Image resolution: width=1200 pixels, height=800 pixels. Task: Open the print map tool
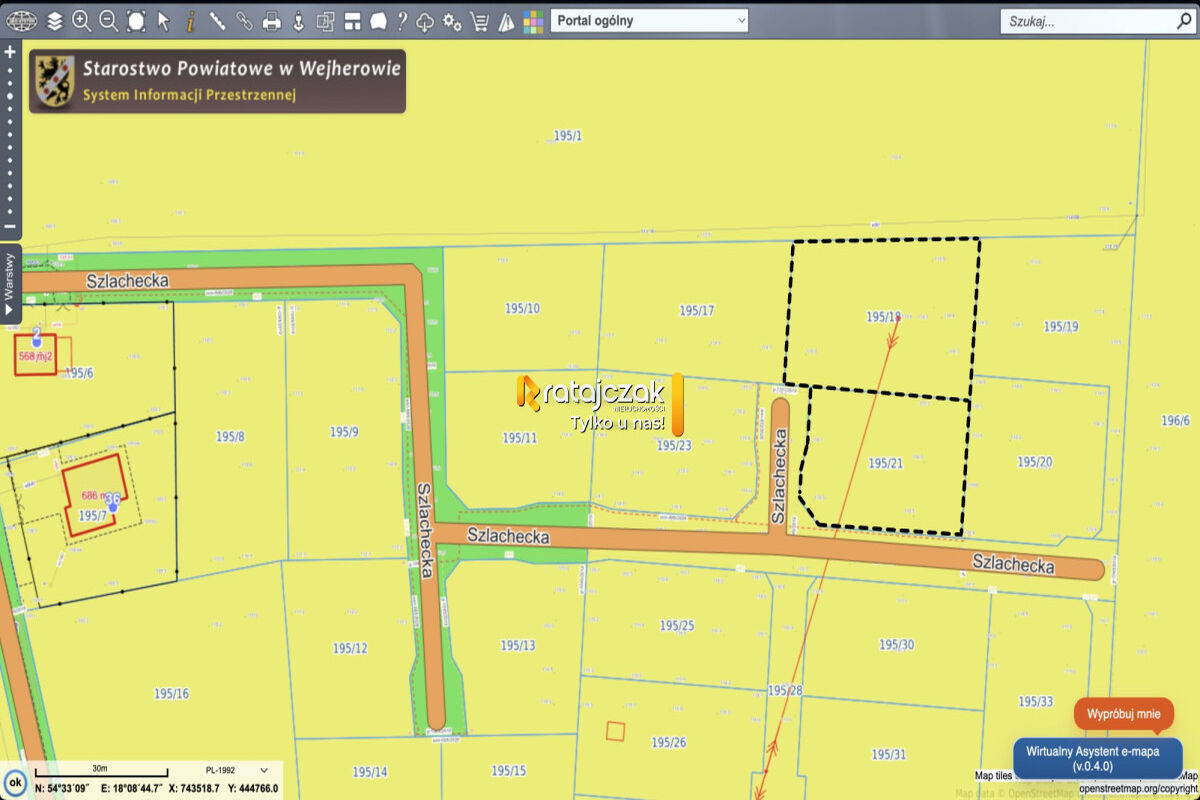pos(271,20)
